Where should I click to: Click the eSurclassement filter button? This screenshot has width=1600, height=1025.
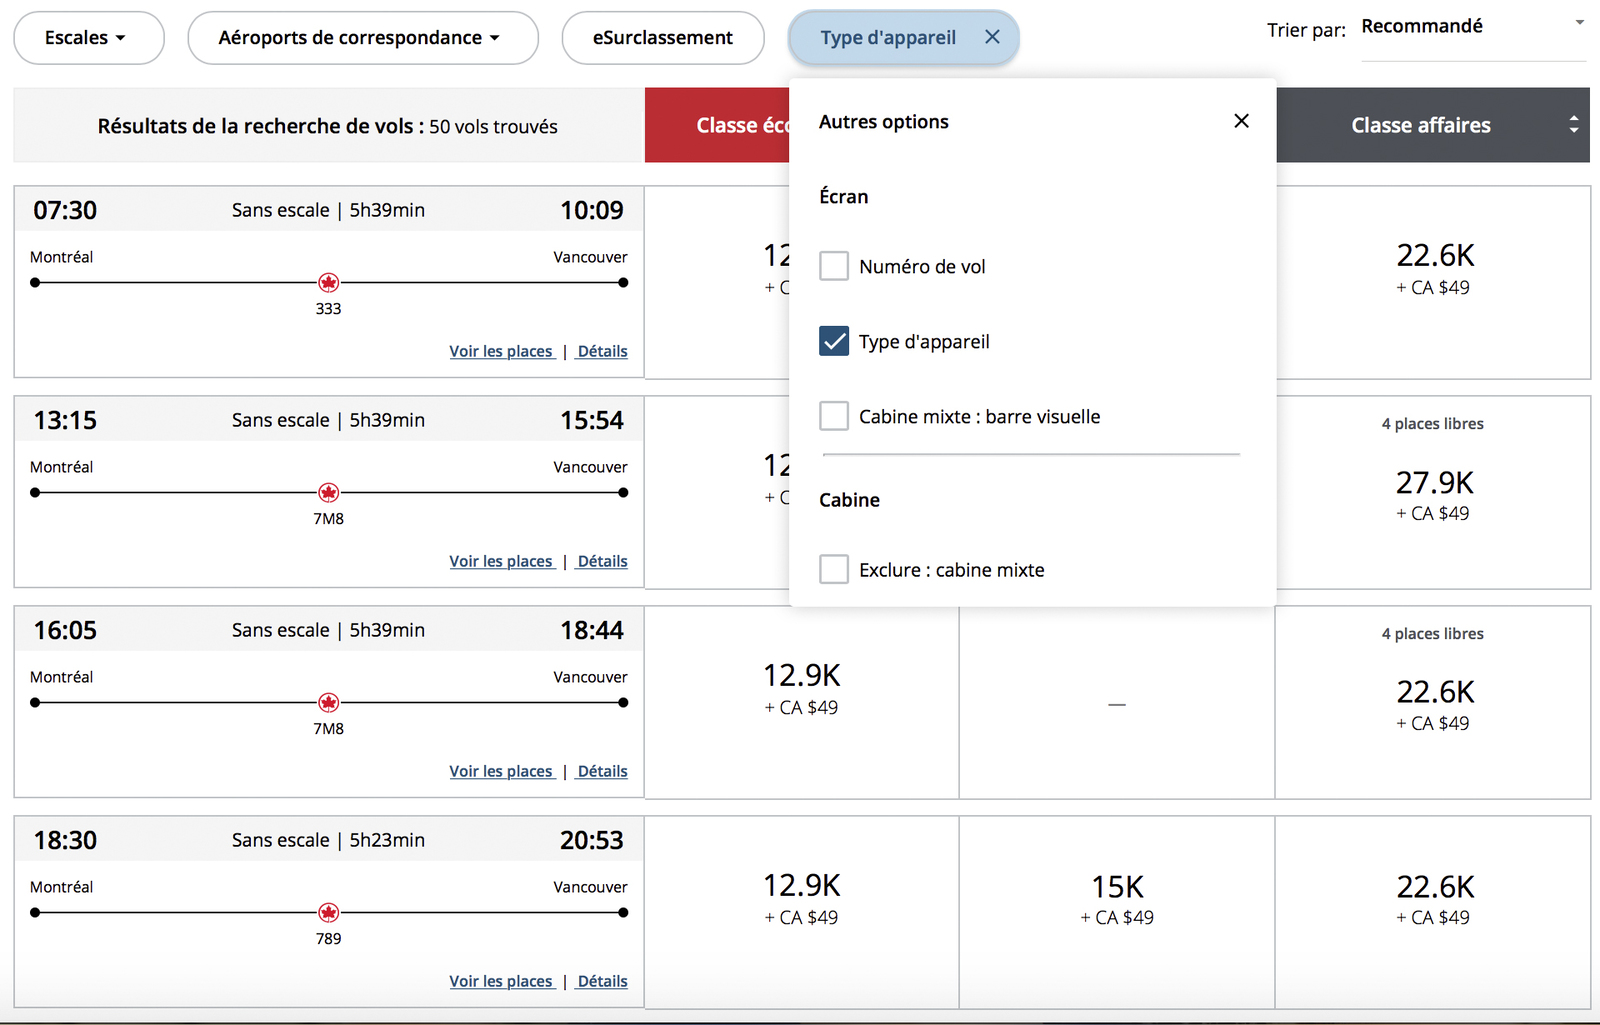click(x=663, y=38)
